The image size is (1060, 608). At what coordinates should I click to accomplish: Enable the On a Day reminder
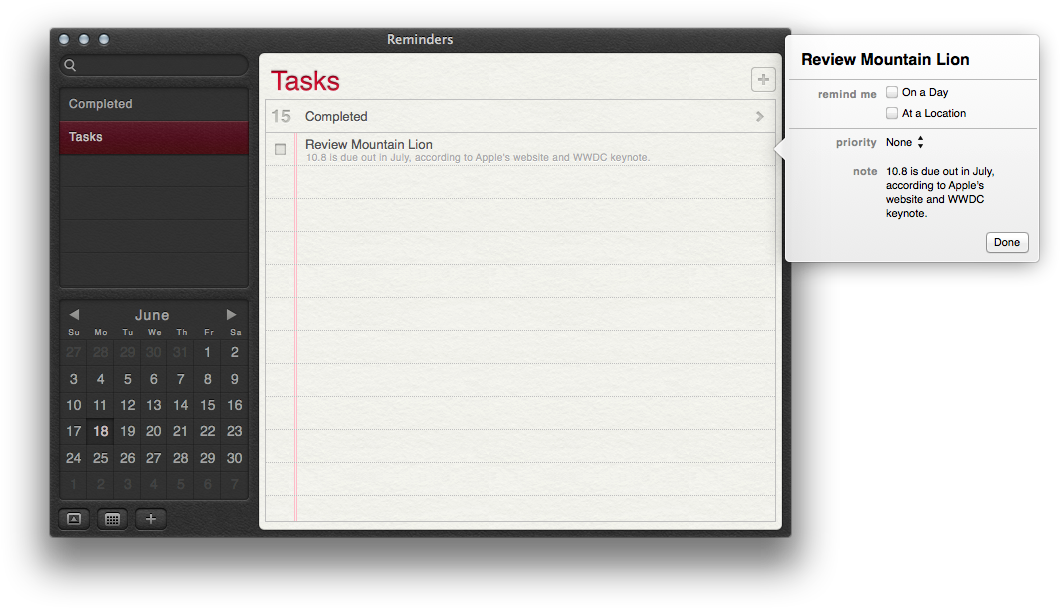(892, 92)
